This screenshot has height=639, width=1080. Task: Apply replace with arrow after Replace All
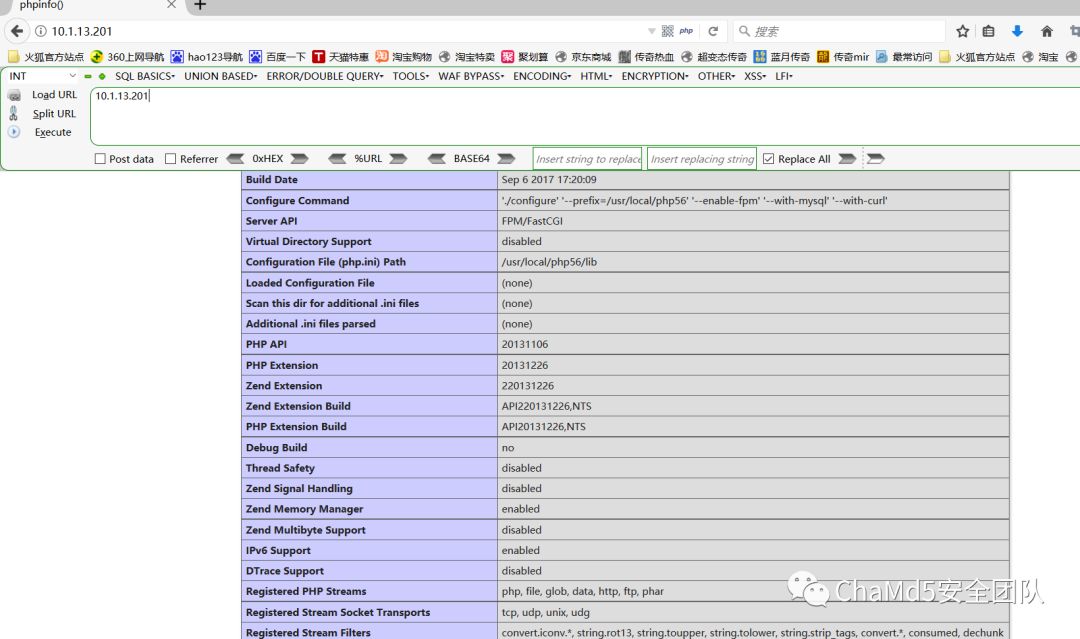coord(847,158)
